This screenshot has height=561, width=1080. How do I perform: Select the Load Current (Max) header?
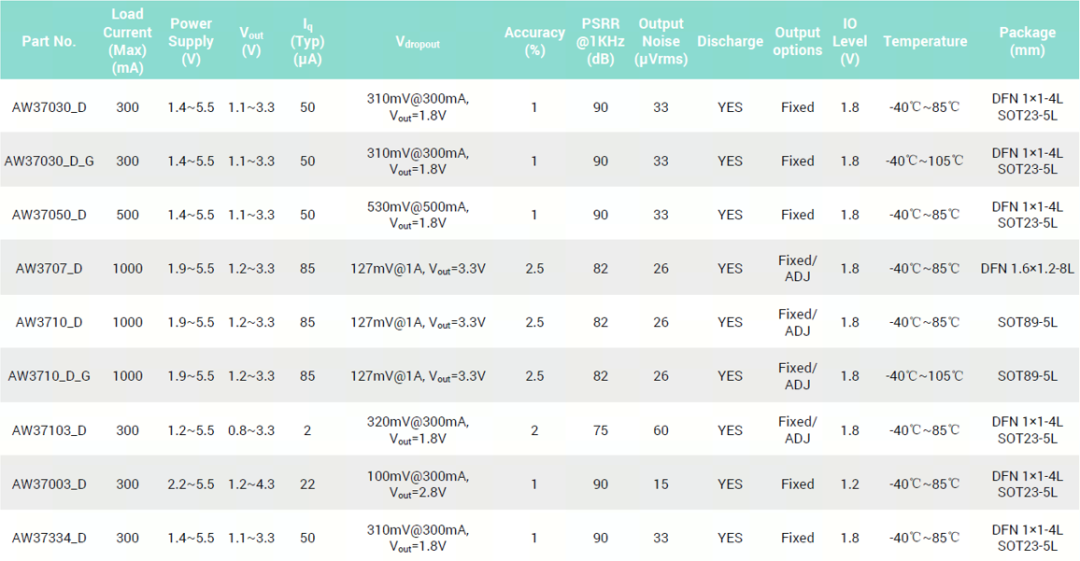tap(127, 41)
